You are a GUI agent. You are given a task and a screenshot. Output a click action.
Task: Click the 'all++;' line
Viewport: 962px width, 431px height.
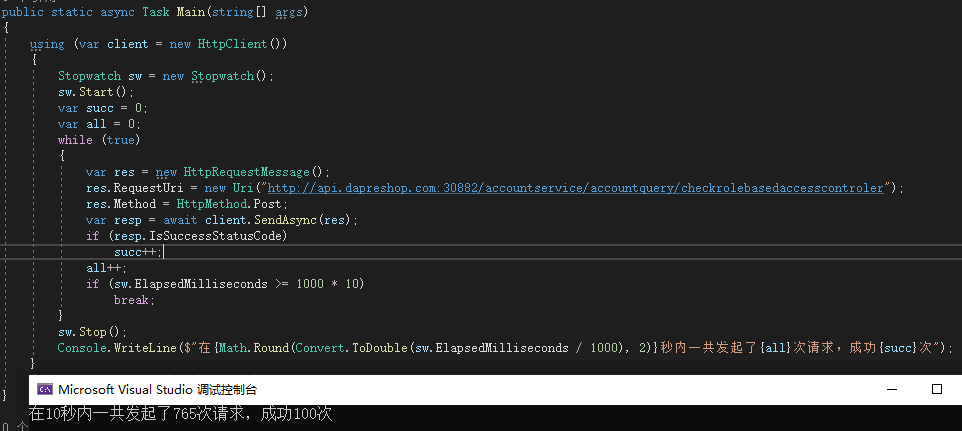pos(107,268)
